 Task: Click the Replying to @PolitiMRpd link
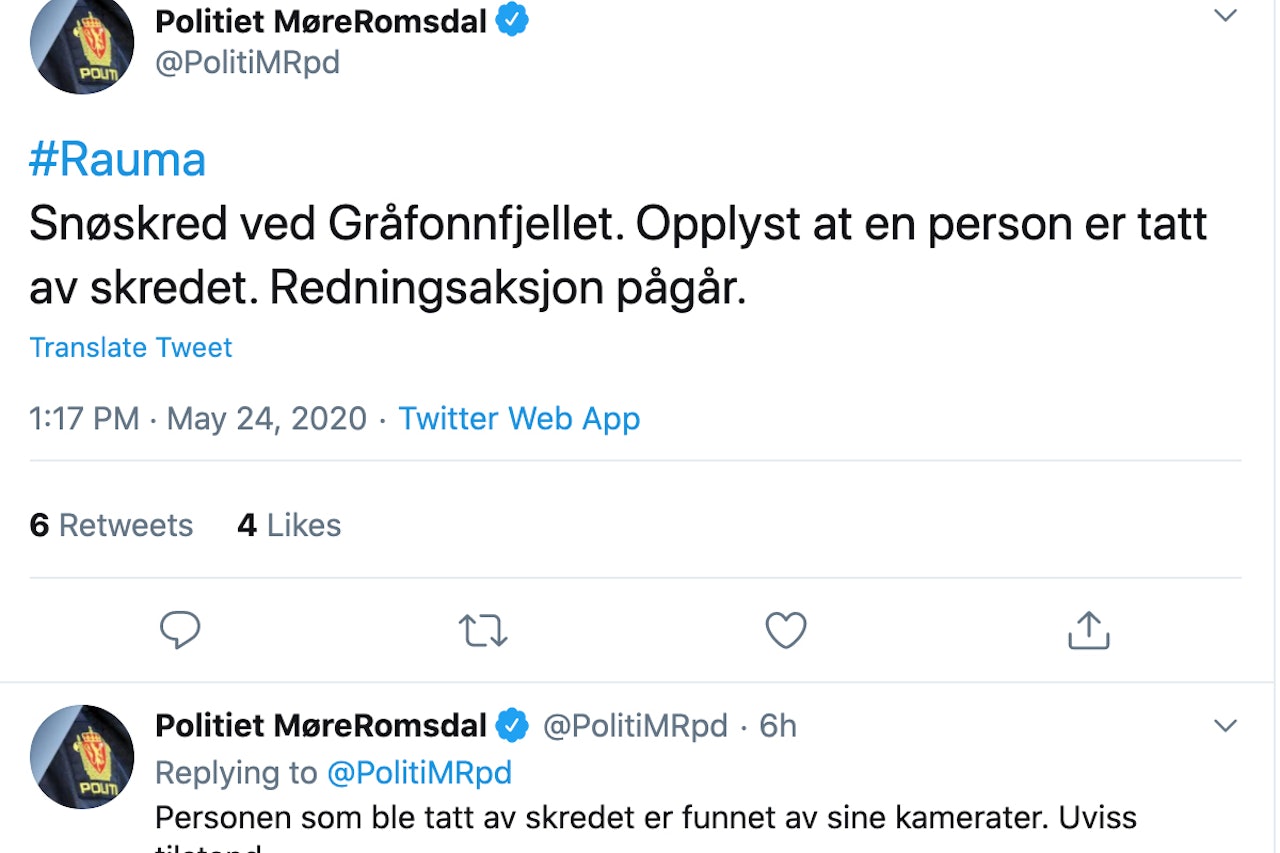420,772
